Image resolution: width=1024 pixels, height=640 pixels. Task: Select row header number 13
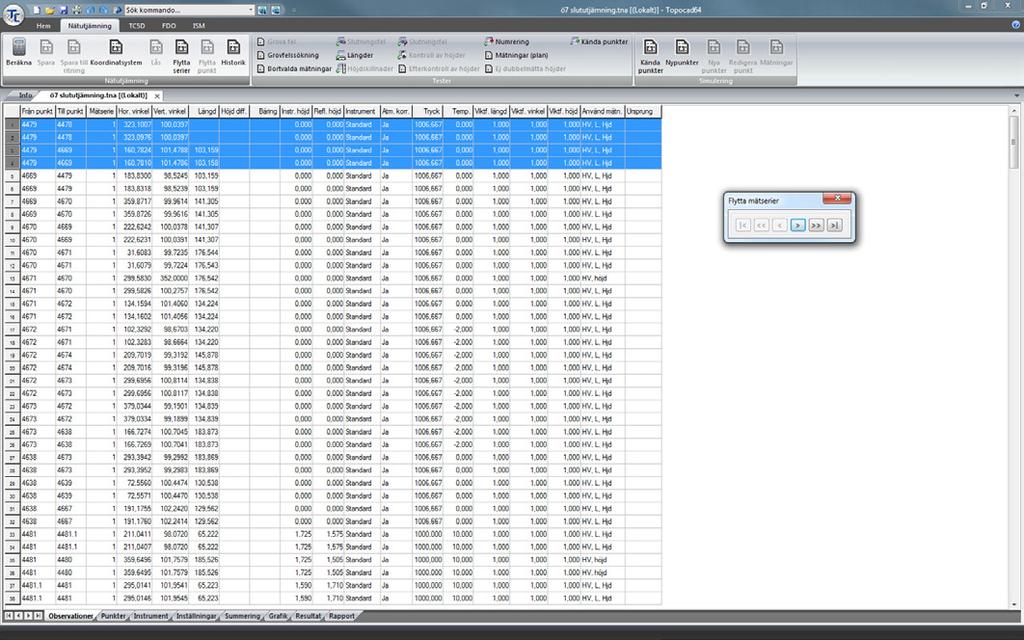(x=12, y=278)
